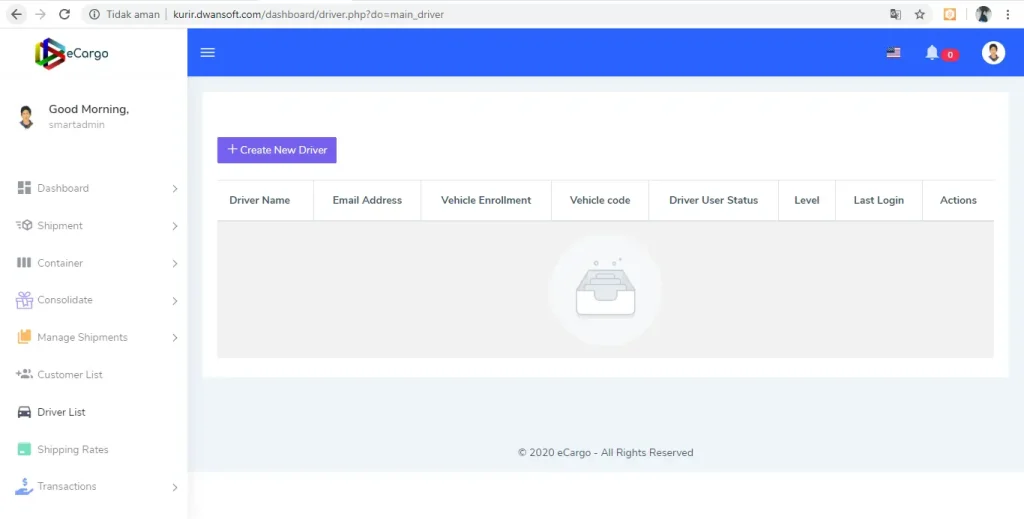Image resolution: width=1024 pixels, height=519 pixels.
Task: Expand the Shipment chevron
Action: 174,226
